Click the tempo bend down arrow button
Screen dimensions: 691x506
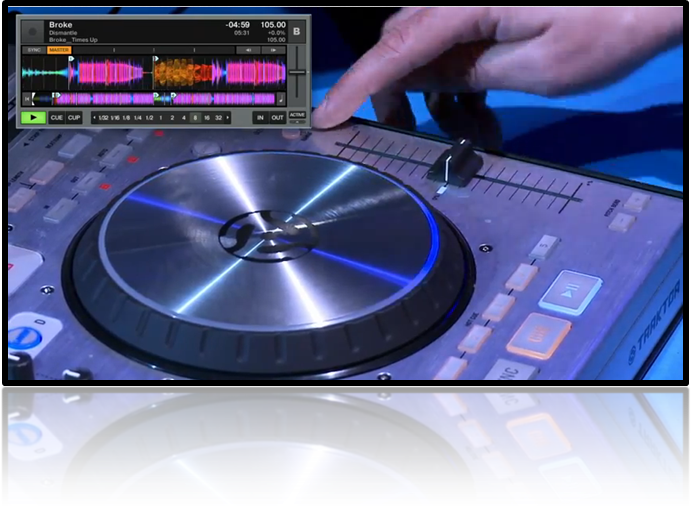246,49
